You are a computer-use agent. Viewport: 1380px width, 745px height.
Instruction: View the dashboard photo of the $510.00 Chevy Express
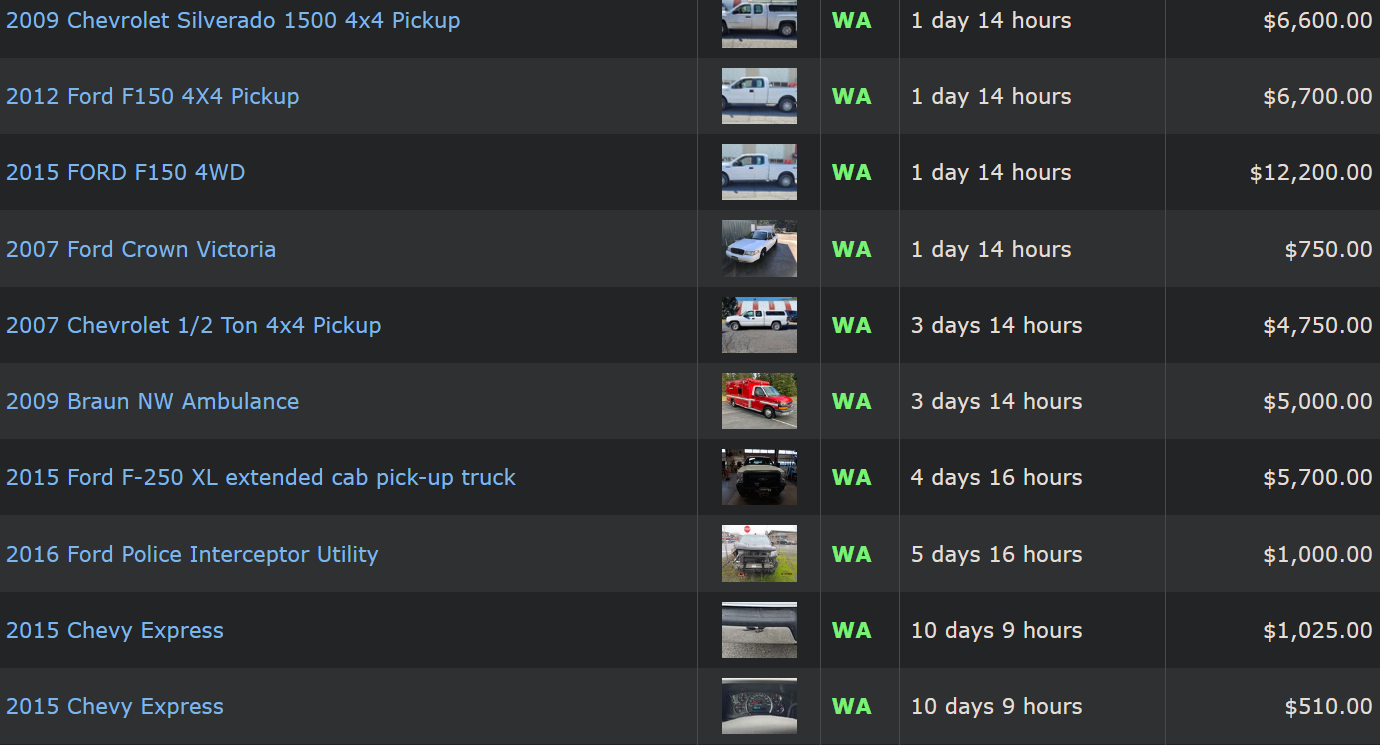(x=759, y=706)
